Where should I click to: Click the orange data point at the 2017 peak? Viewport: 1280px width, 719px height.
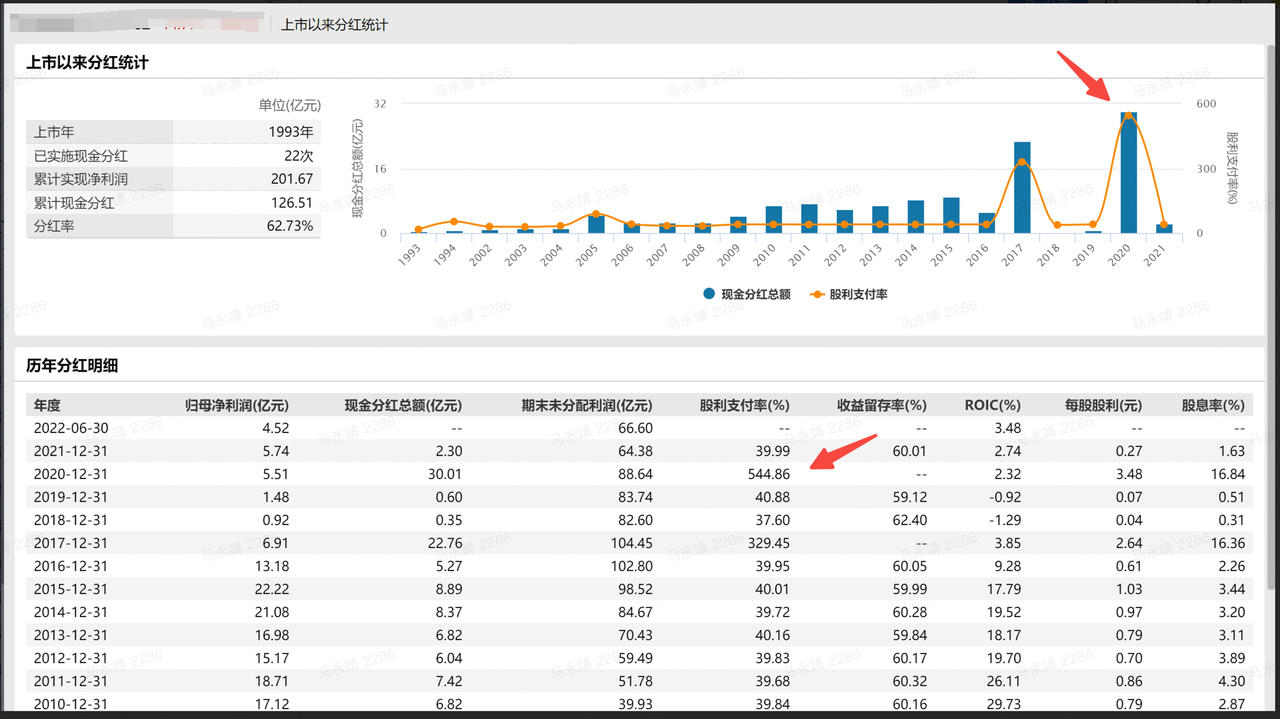[1022, 162]
